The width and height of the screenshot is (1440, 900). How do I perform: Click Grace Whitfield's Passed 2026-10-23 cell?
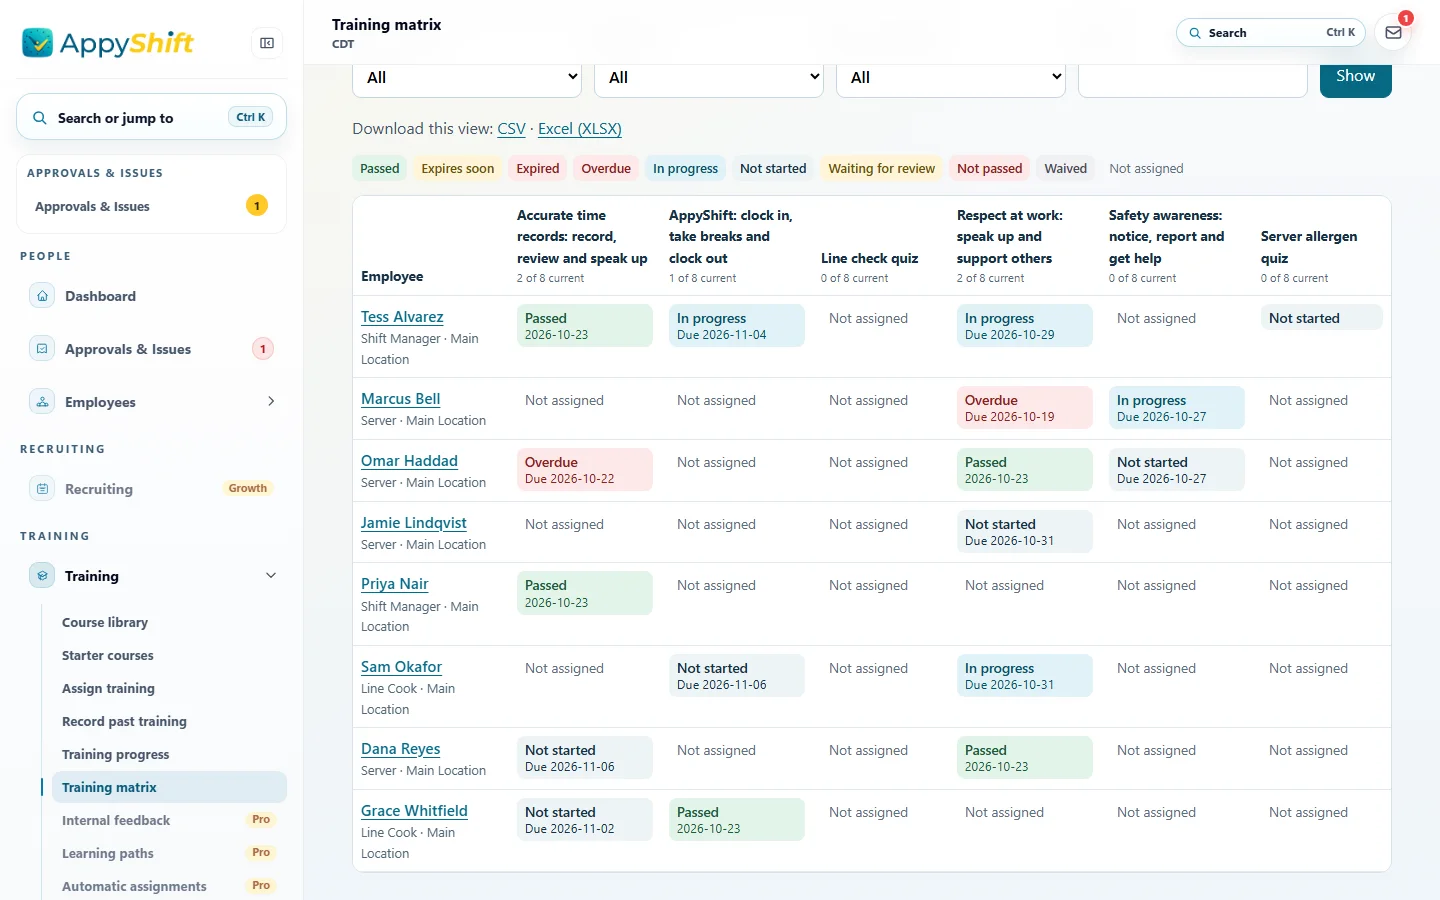tap(737, 820)
